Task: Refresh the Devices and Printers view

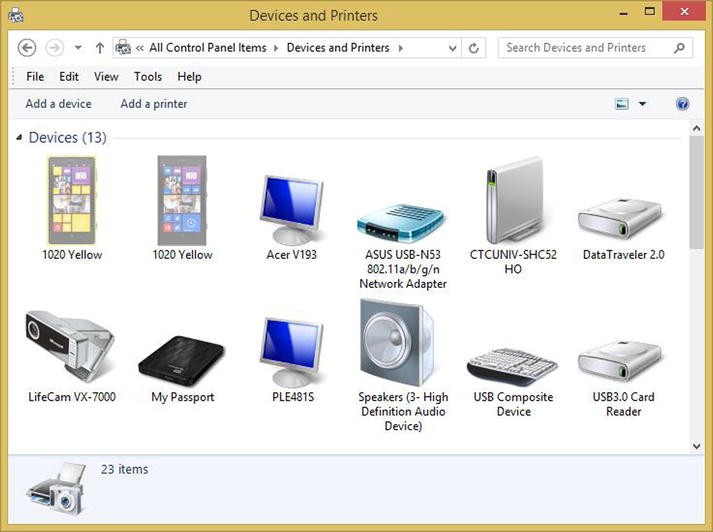Action: pyautogui.click(x=473, y=48)
